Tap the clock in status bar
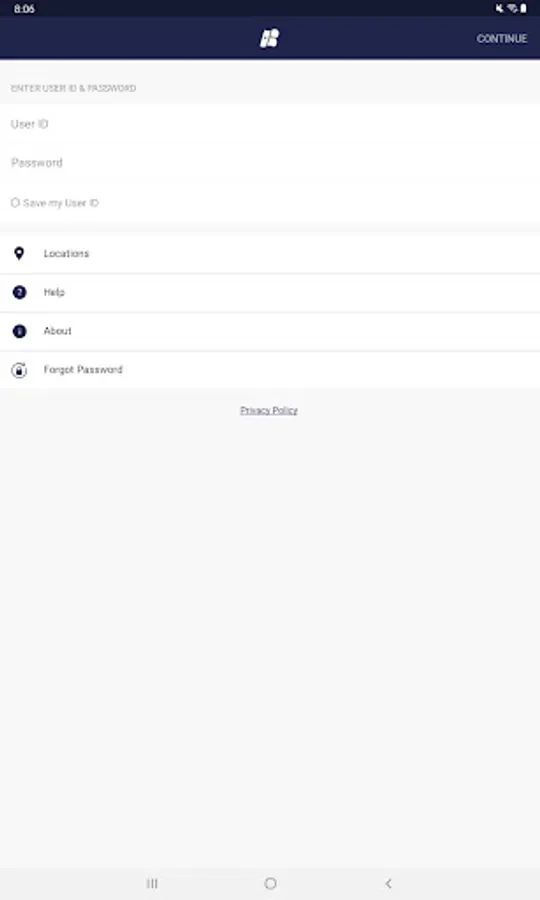The height and width of the screenshot is (900, 540). [x=24, y=9]
